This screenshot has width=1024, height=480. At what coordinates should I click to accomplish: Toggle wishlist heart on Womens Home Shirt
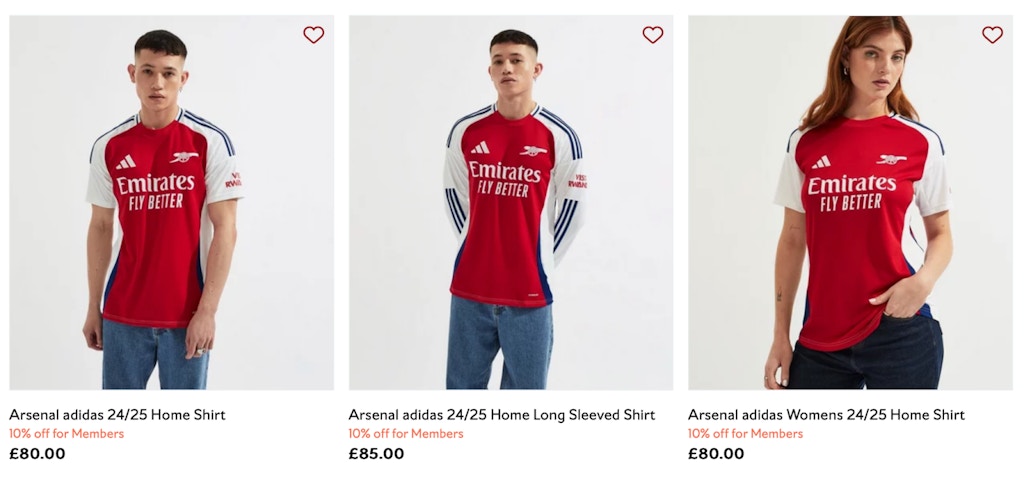(x=992, y=35)
